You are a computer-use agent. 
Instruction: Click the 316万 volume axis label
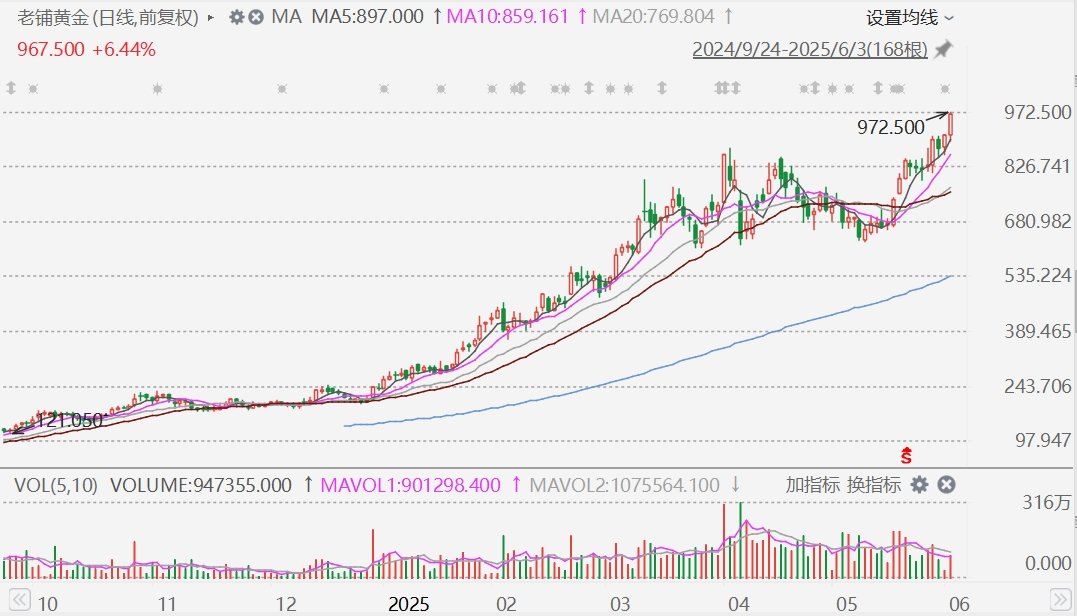tap(1046, 503)
